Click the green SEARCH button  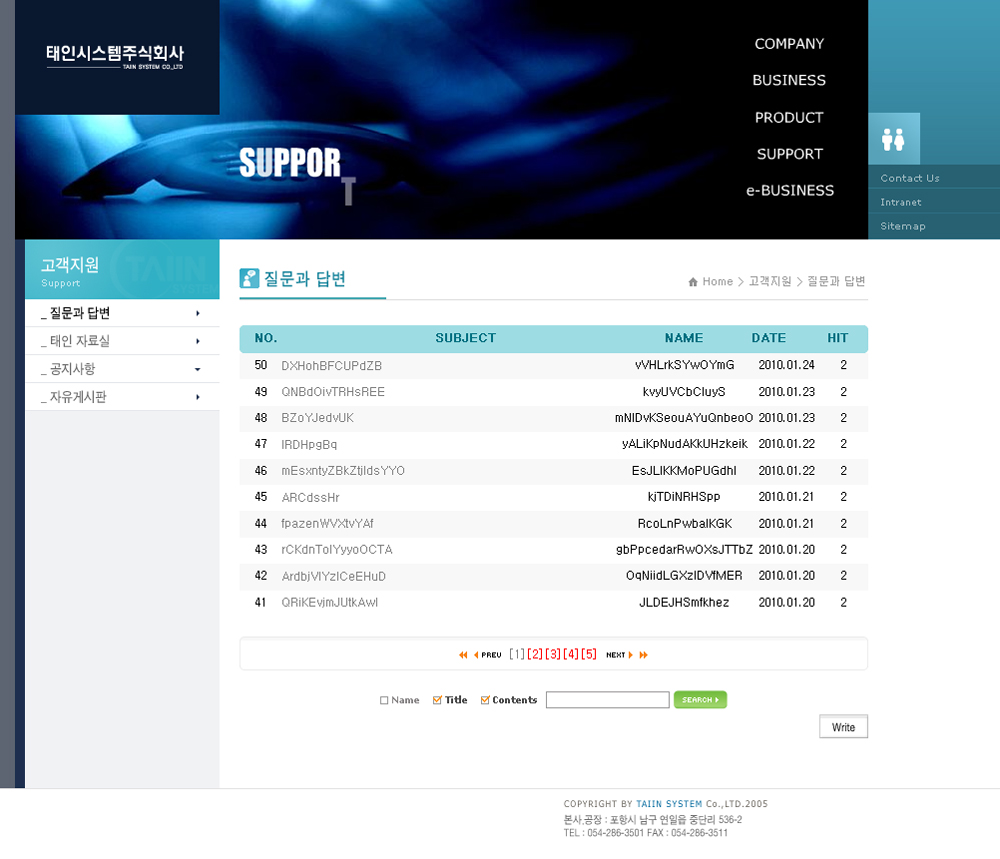(700, 700)
